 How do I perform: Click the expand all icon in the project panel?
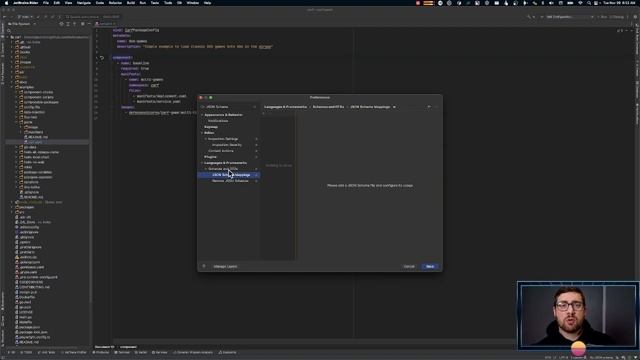tap(68, 24)
